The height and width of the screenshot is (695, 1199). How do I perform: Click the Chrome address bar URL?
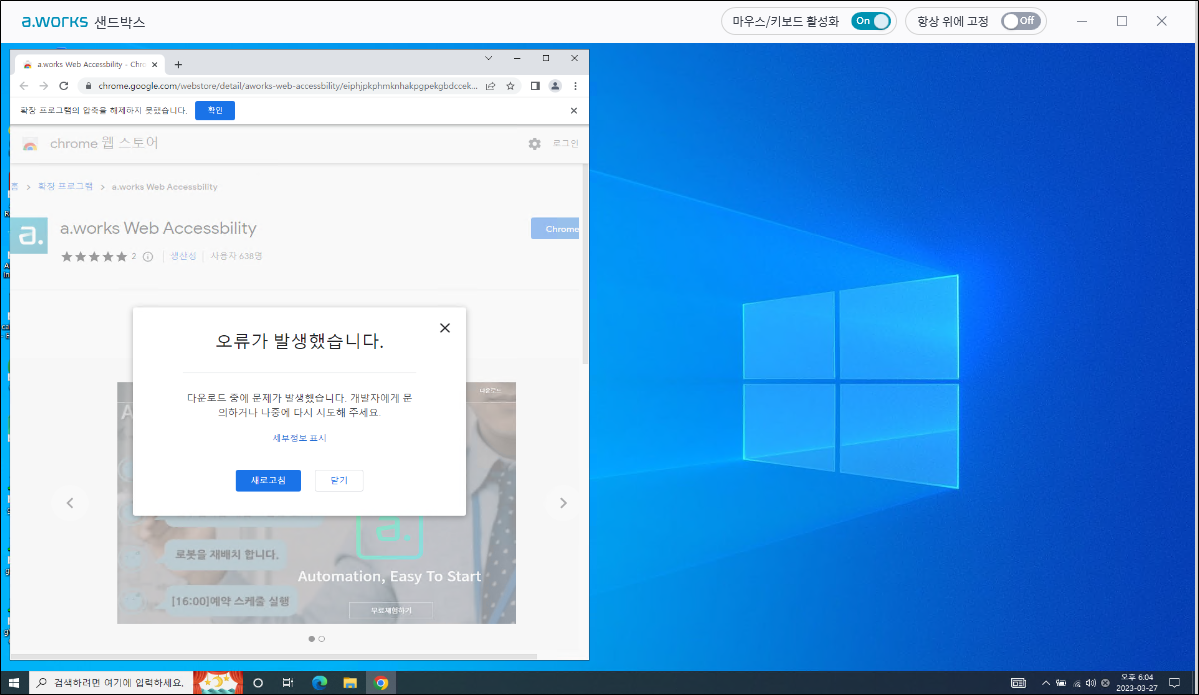coord(288,86)
